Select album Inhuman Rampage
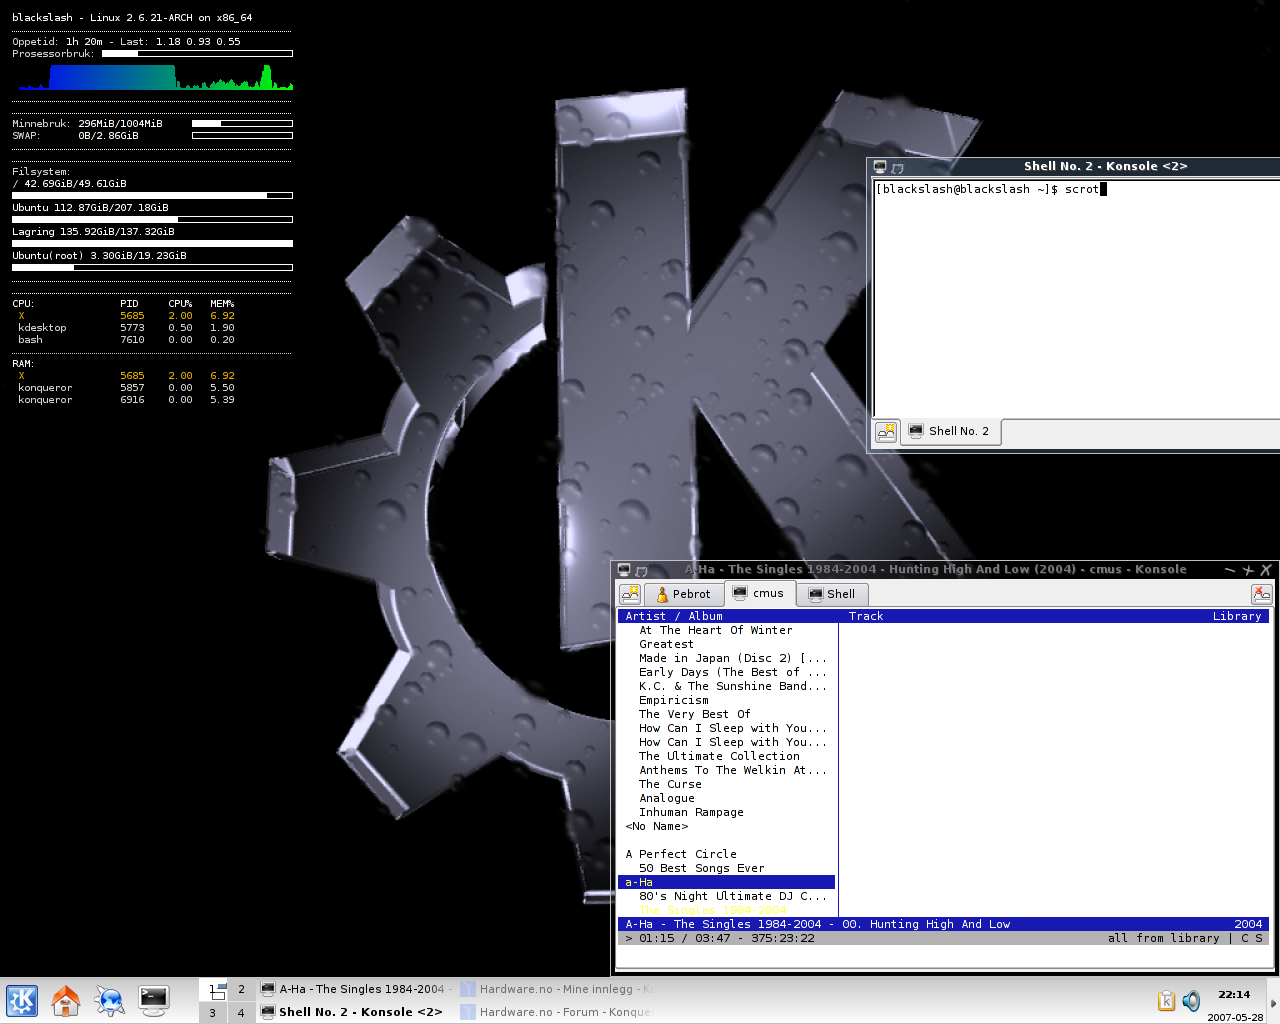Viewport: 1280px width, 1024px height. (x=691, y=812)
